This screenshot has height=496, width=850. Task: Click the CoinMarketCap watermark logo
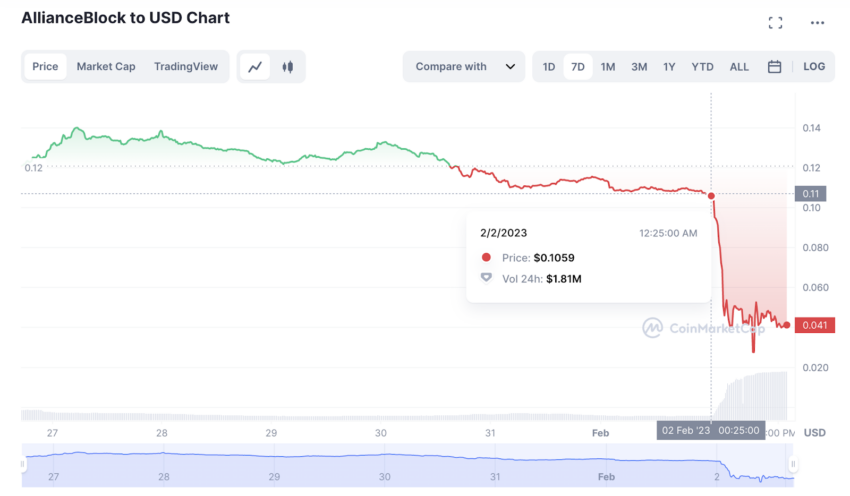652,328
